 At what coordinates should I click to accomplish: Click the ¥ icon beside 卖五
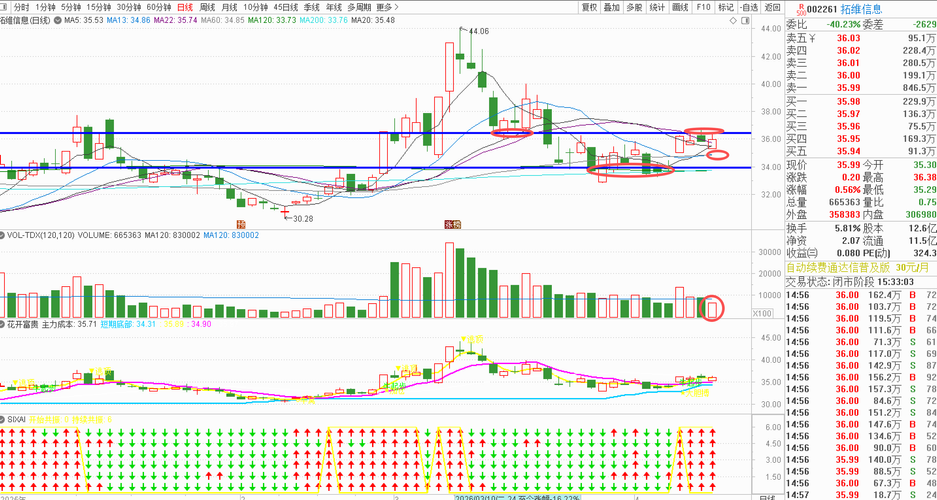click(812, 38)
